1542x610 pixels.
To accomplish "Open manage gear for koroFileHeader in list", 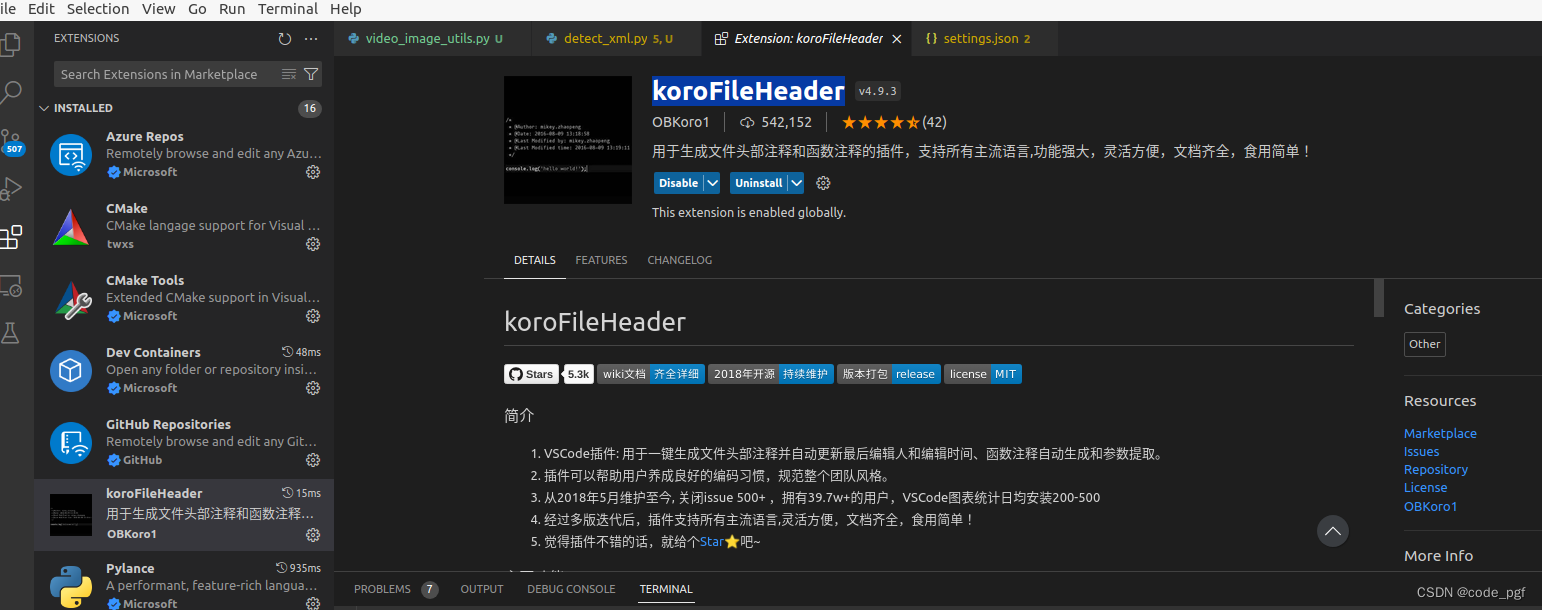I will [313, 535].
